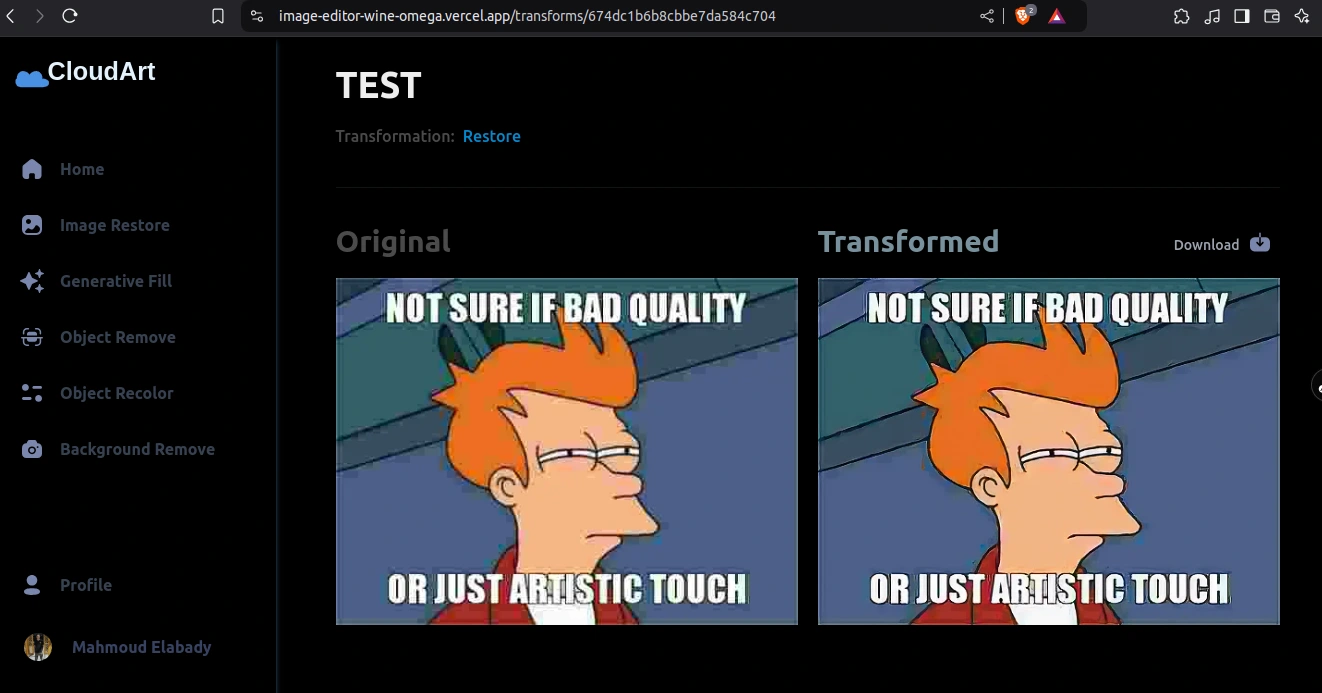Click the browser share icon
The height and width of the screenshot is (693, 1322).
pos(987,16)
